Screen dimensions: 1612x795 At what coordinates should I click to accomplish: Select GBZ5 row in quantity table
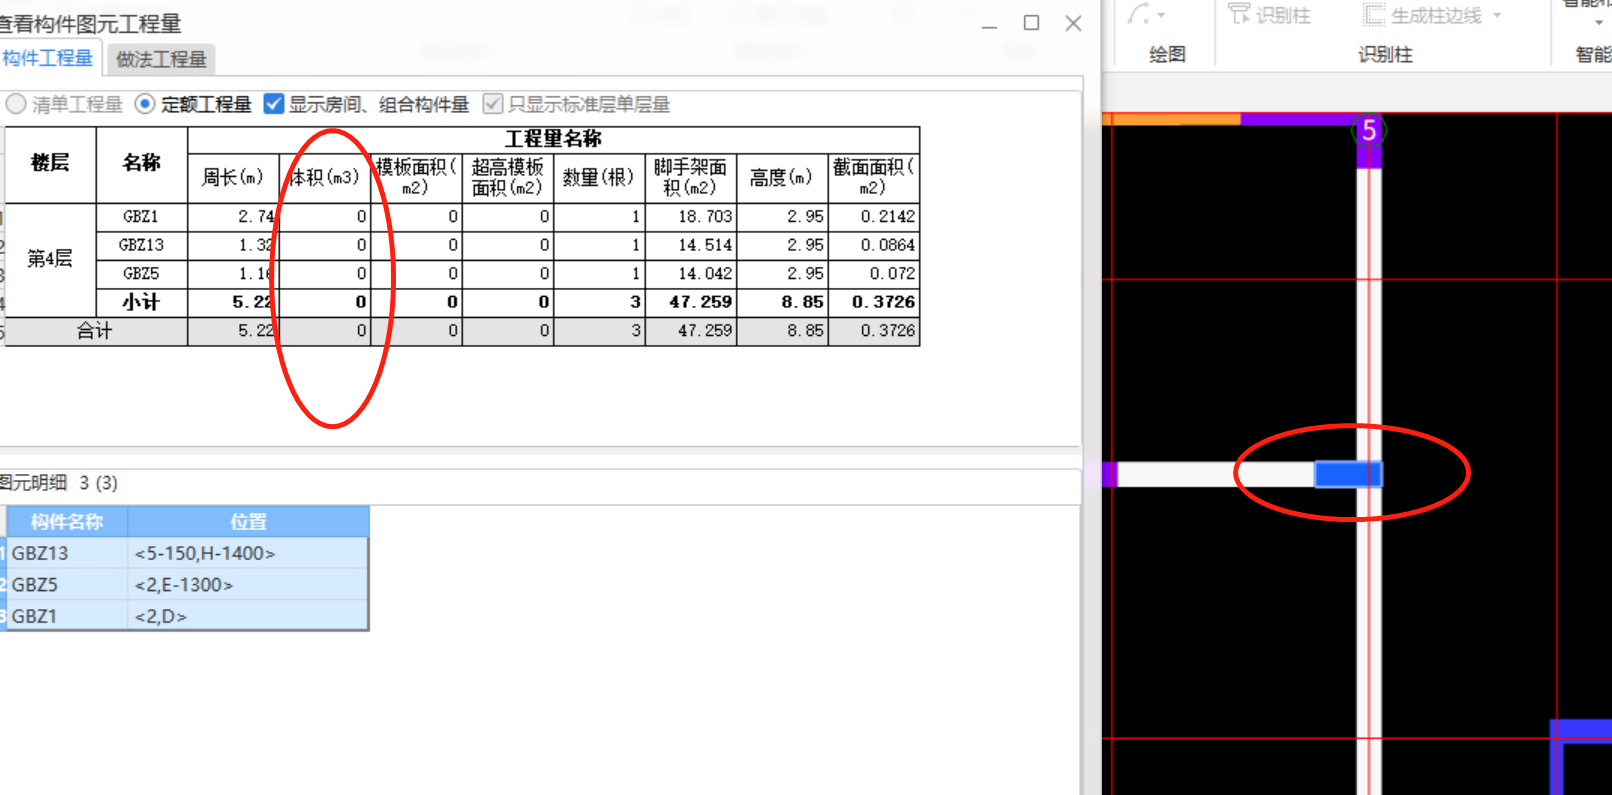pyautogui.click(x=142, y=274)
